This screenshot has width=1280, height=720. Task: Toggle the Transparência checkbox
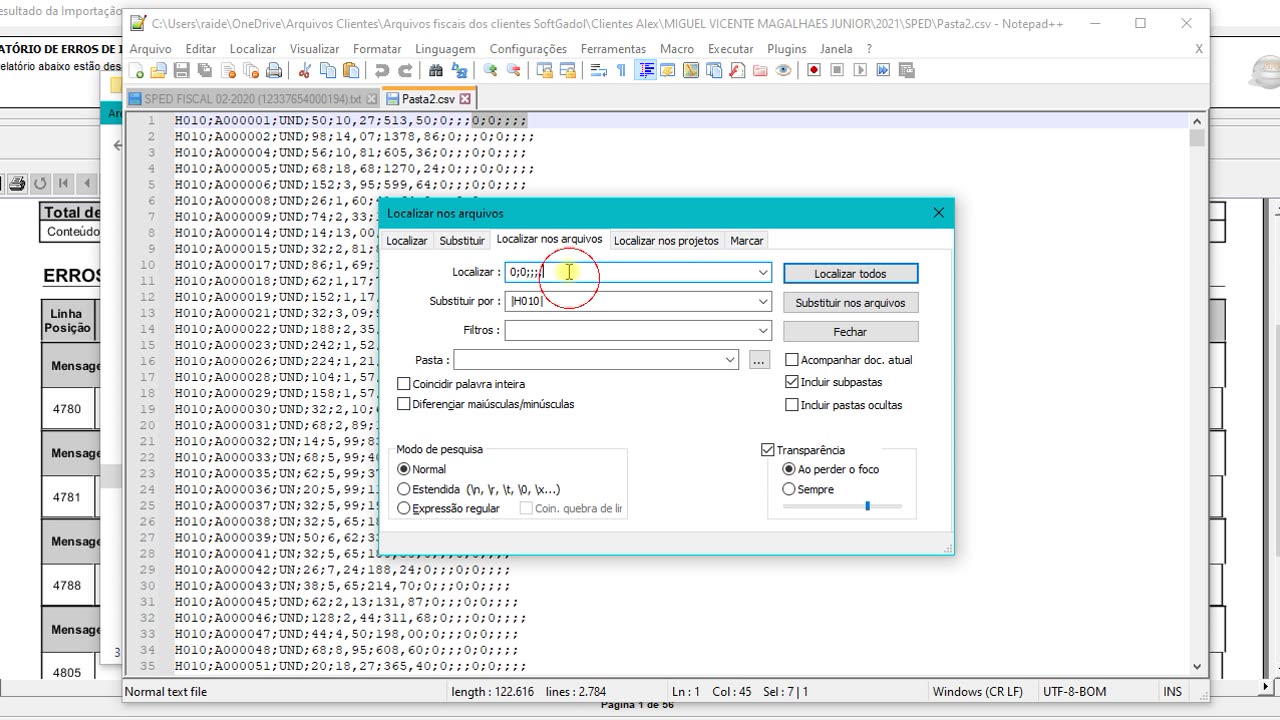pyautogui.click(x=768, y=450)
